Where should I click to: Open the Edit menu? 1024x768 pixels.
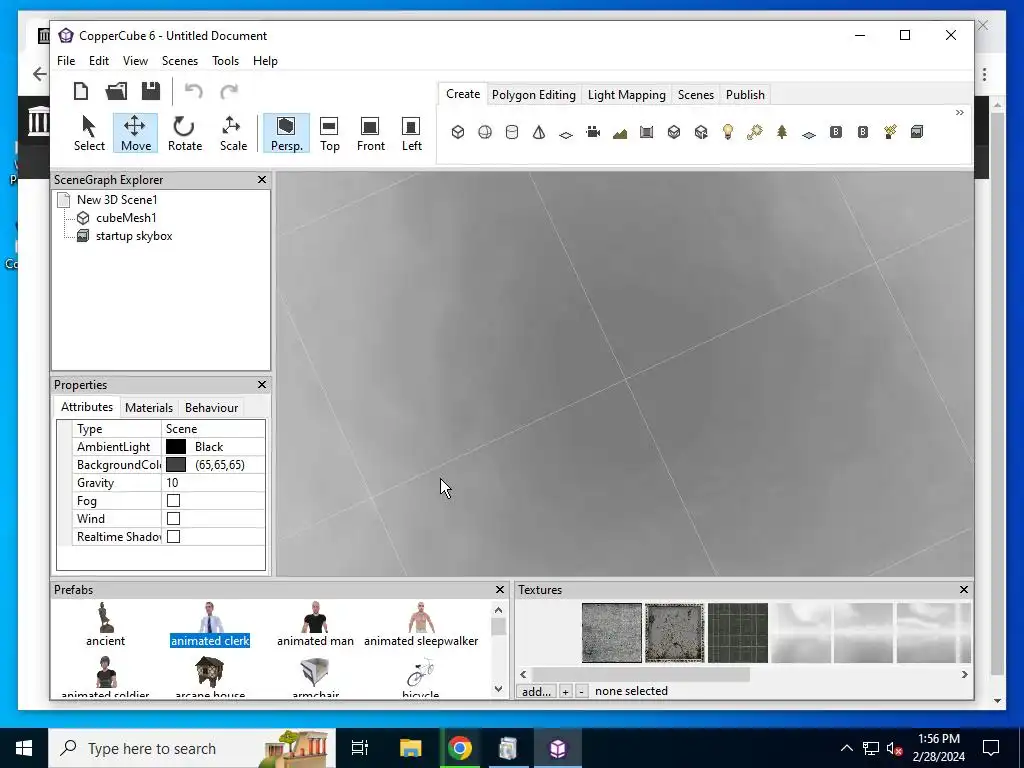coord(99,61)
